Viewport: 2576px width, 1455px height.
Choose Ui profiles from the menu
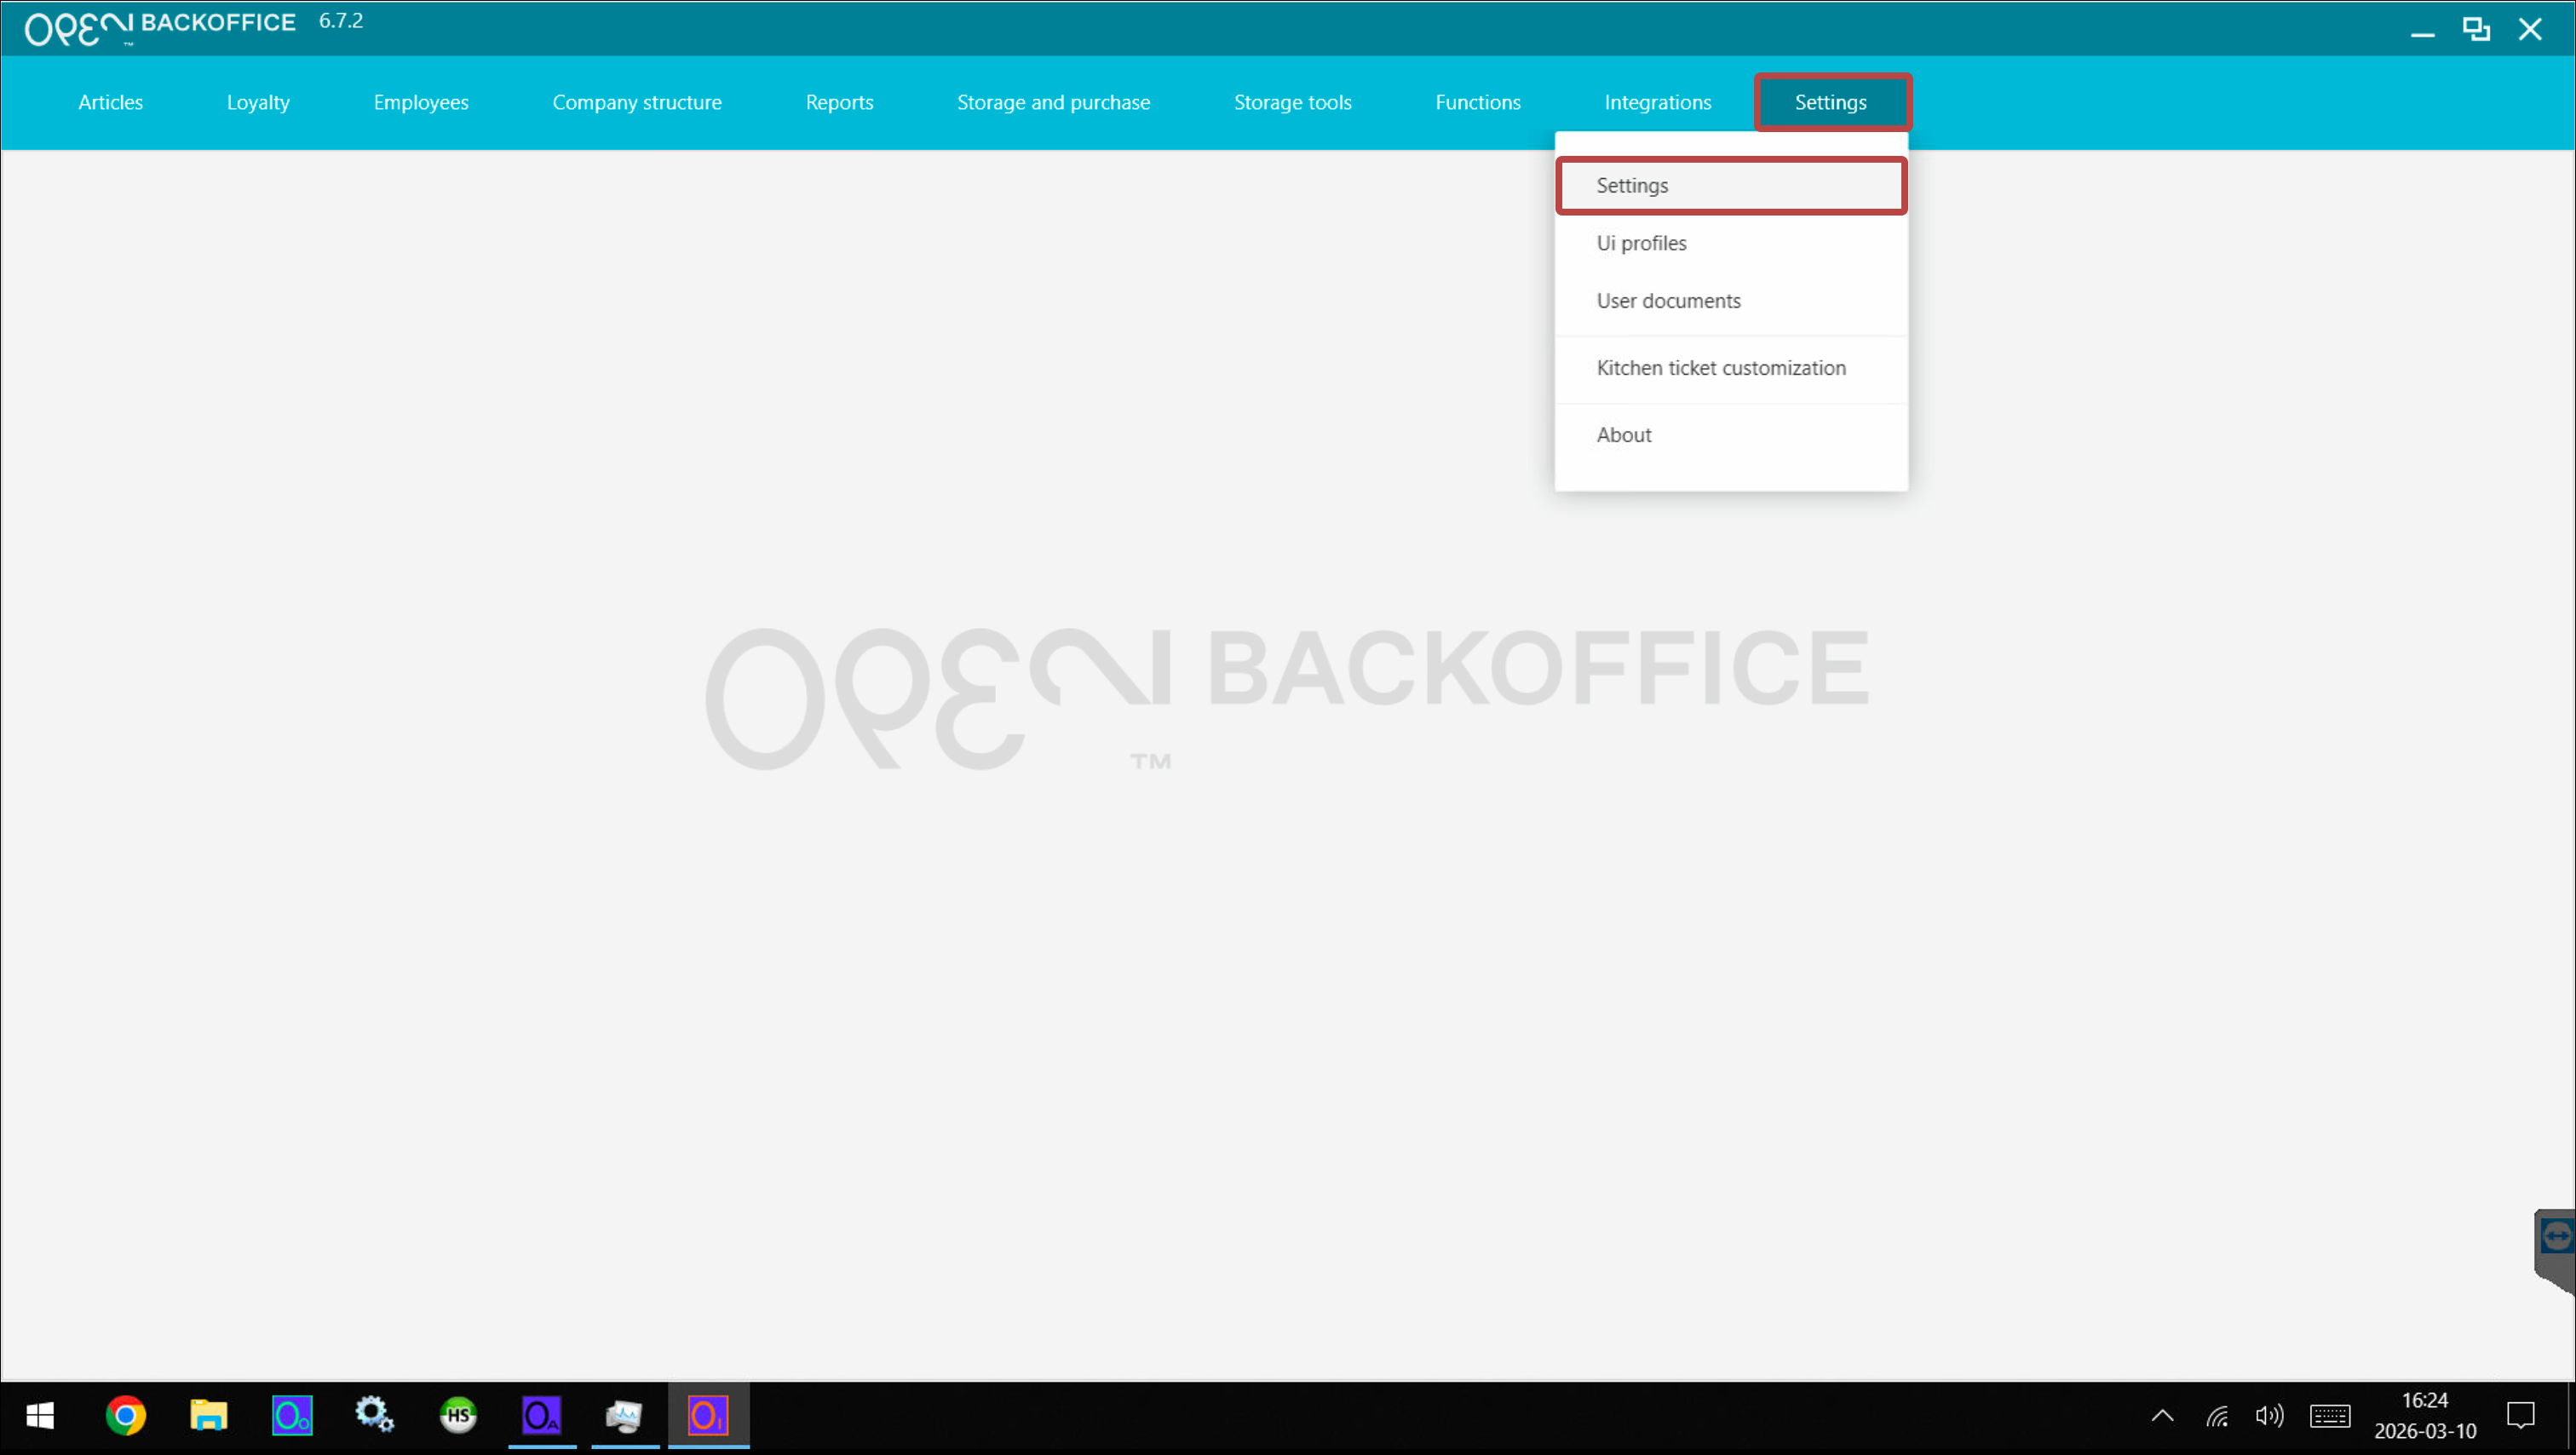tap(1641, 243)
